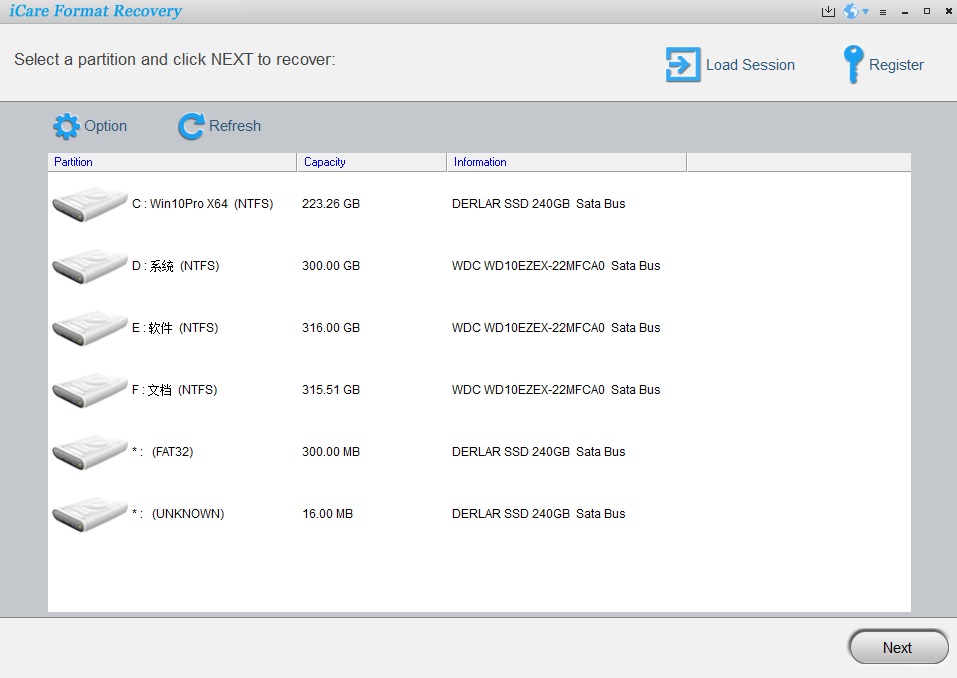The width and height of the screenshot is (957, 678).
Task: Sort by Partition column header
Action: pos(172,162)
